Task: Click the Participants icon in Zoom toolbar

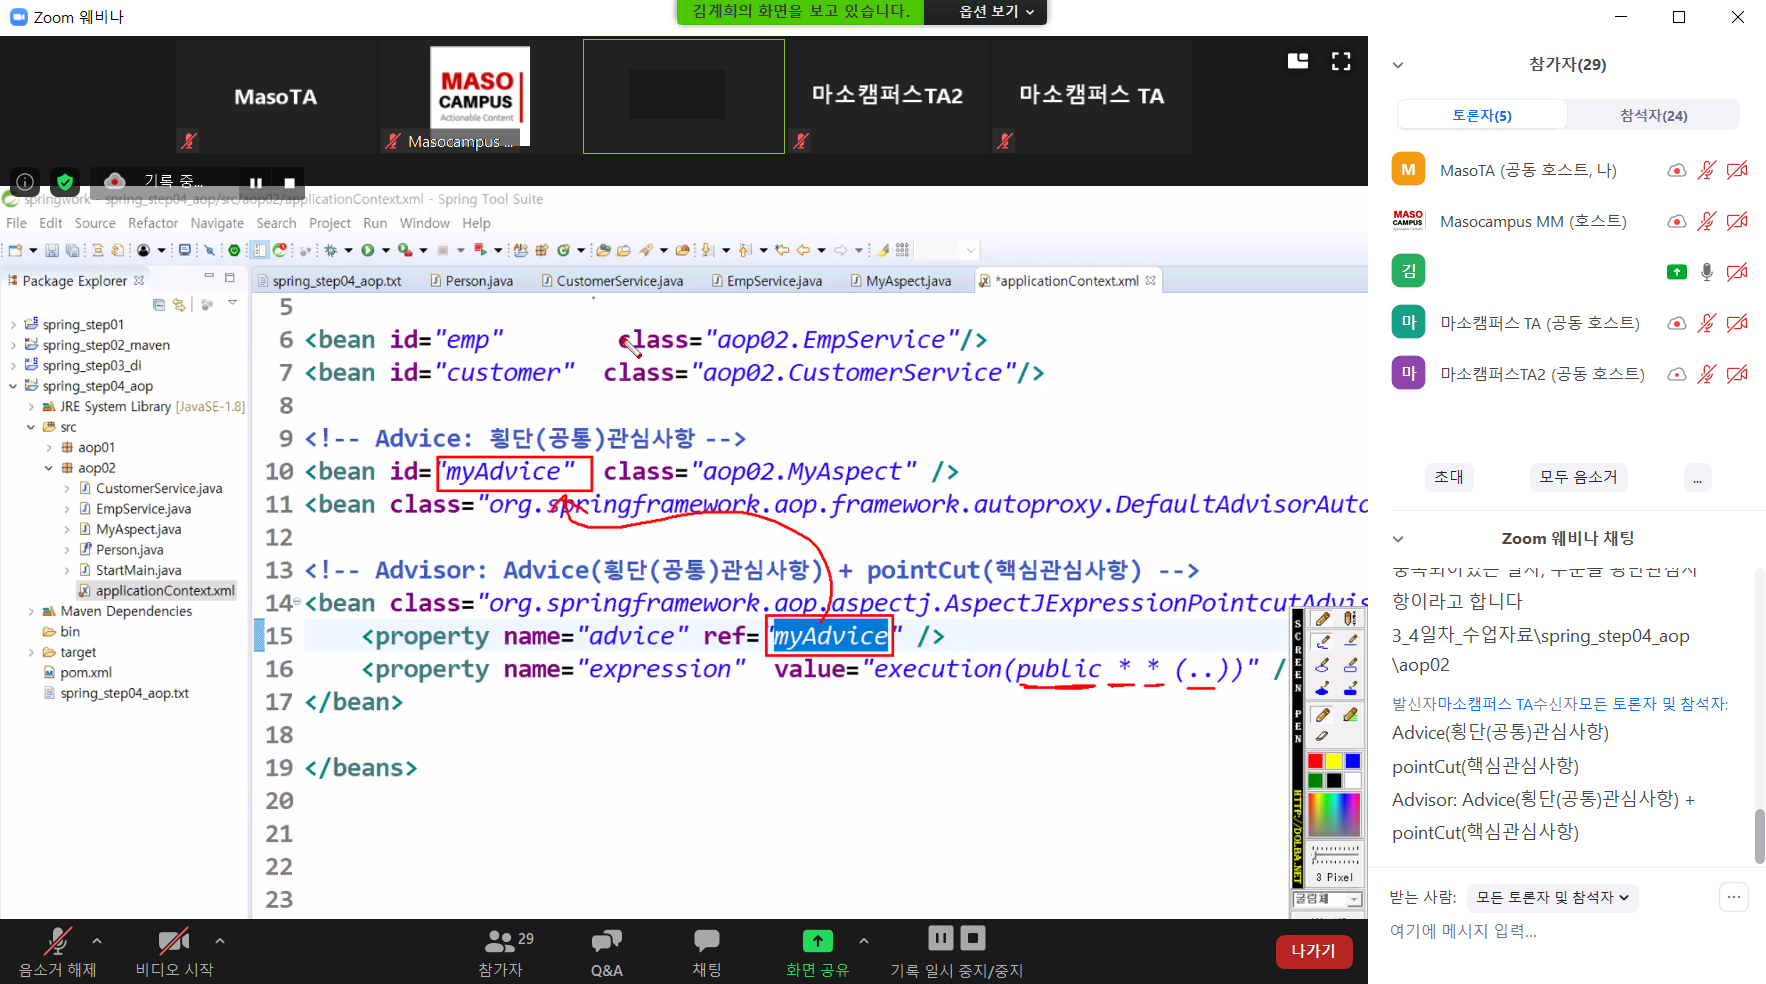Action: (x=499, y=941)
